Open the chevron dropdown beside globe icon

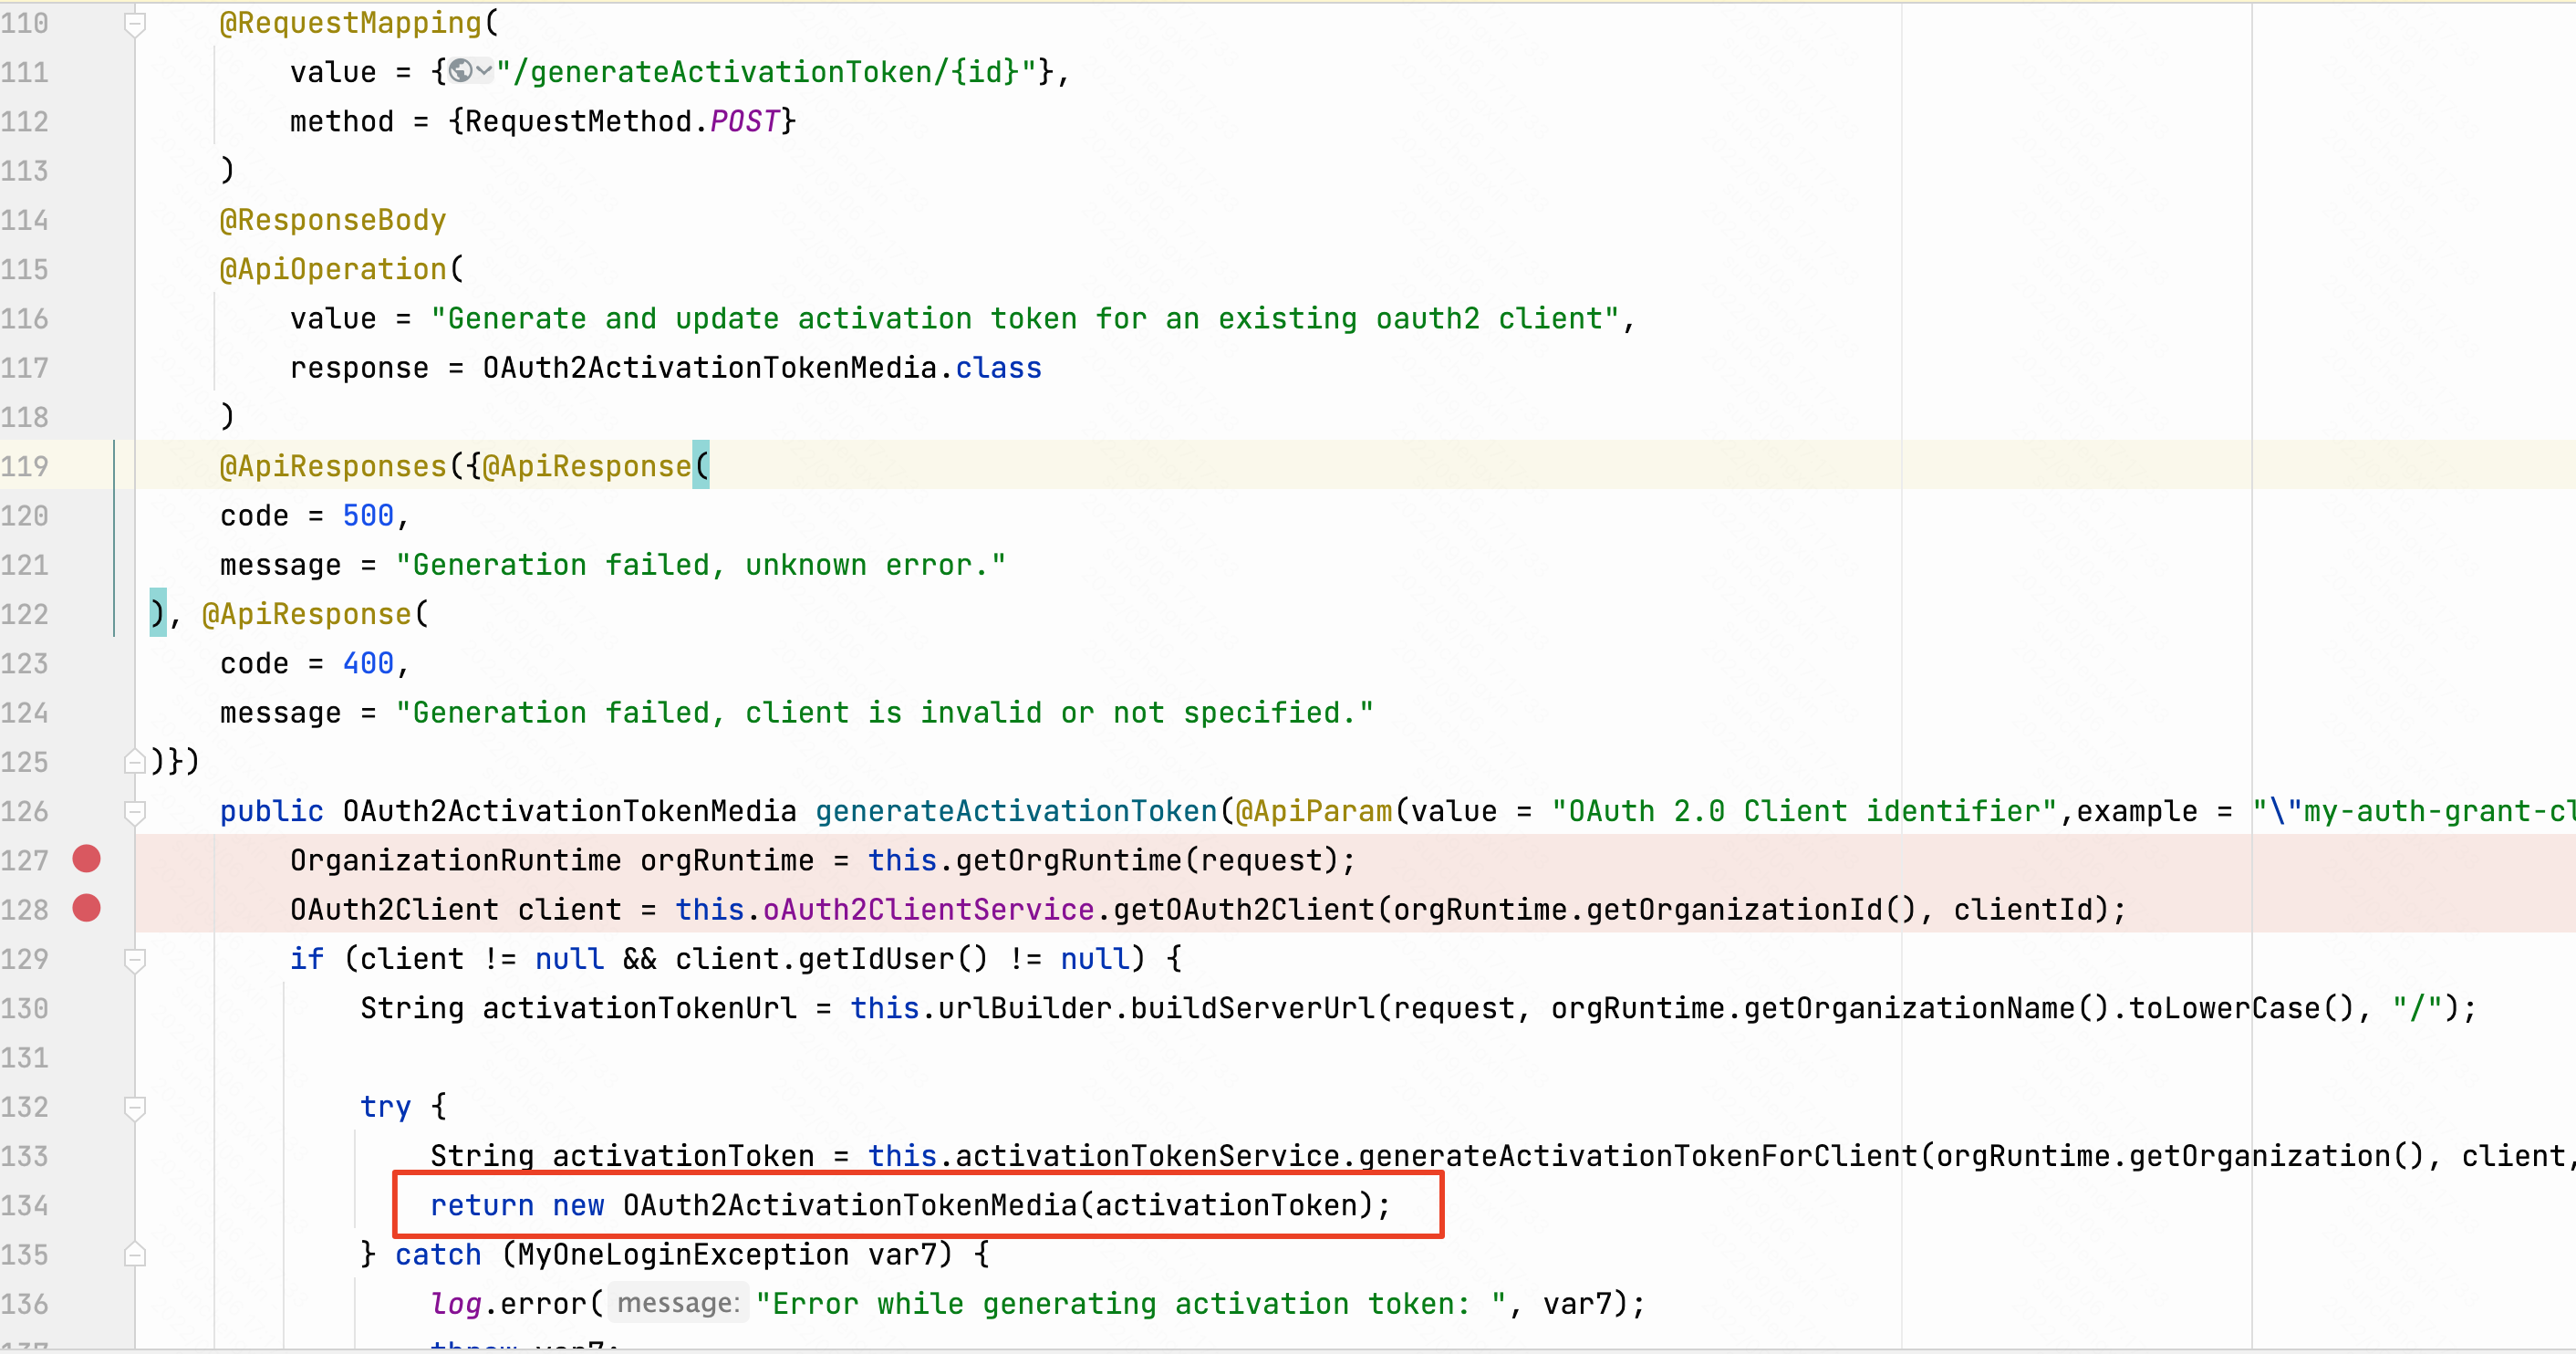click(484, 71)
